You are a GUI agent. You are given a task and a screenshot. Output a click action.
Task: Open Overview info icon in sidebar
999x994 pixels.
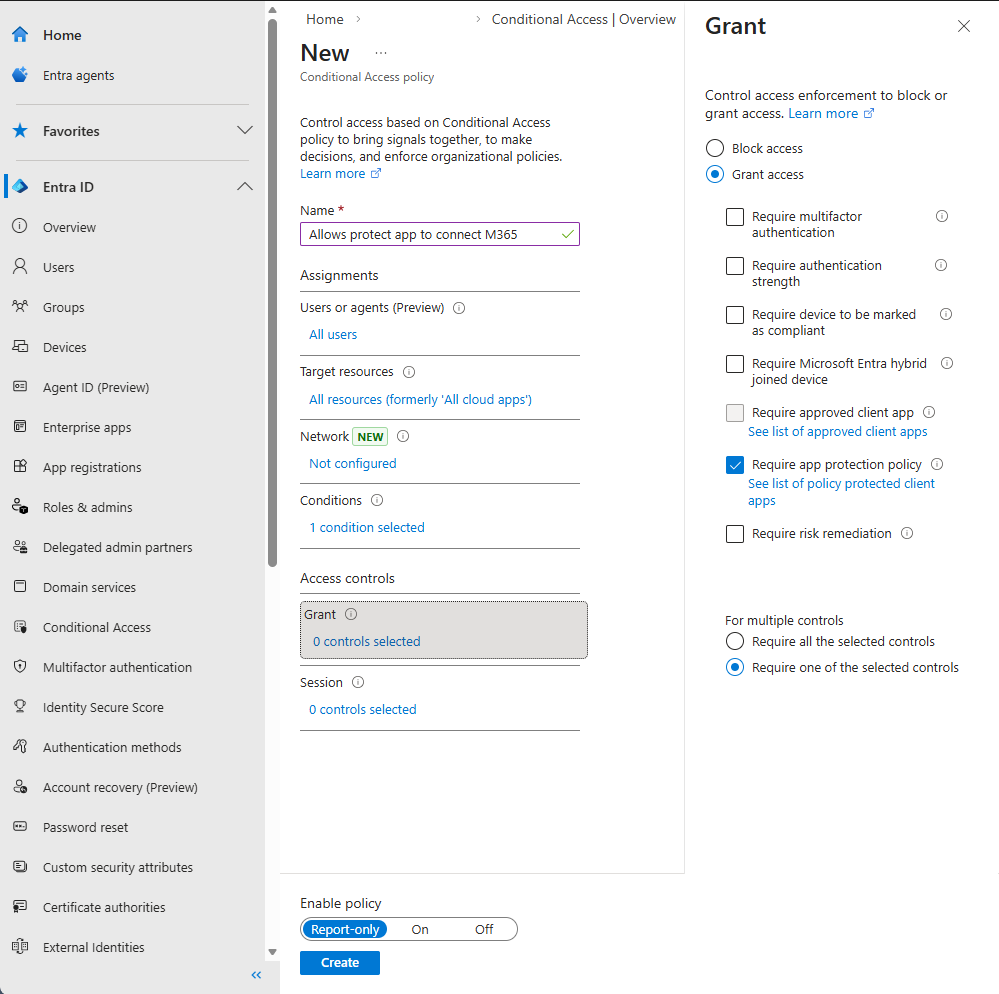(20, 227)
